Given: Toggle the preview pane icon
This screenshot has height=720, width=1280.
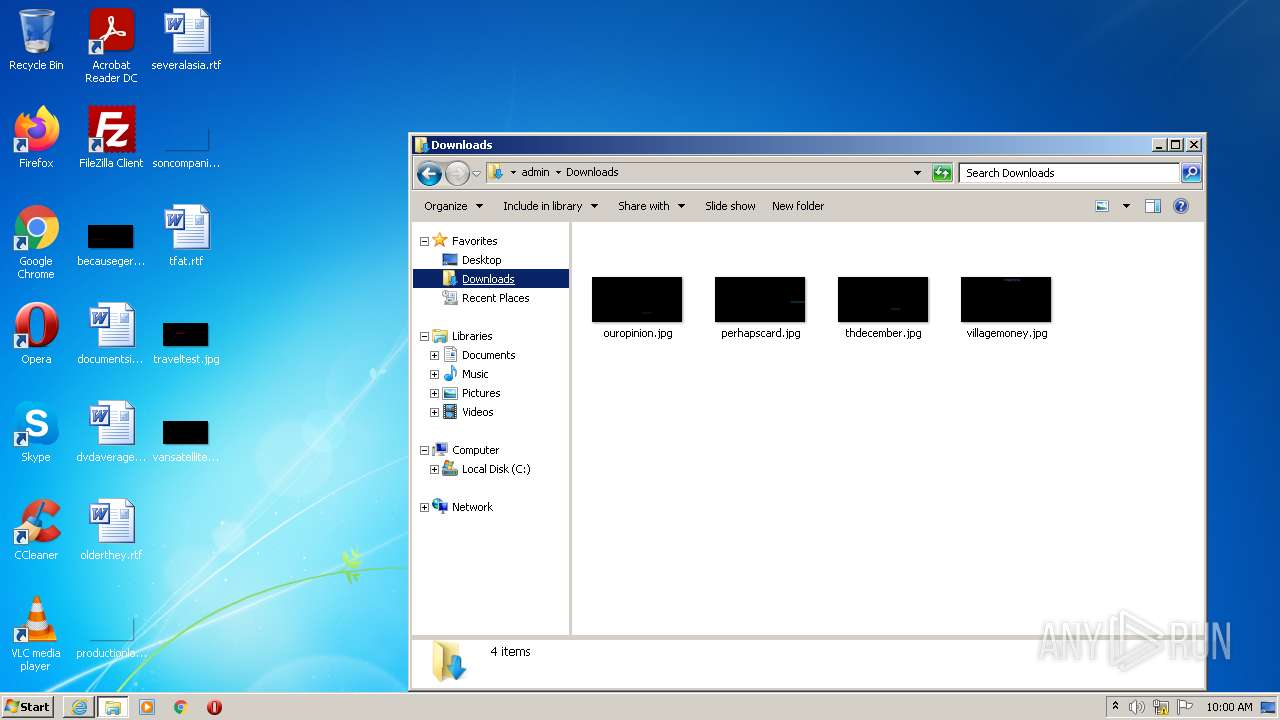Looking at the screenshot, I should tap(1153, 206).
